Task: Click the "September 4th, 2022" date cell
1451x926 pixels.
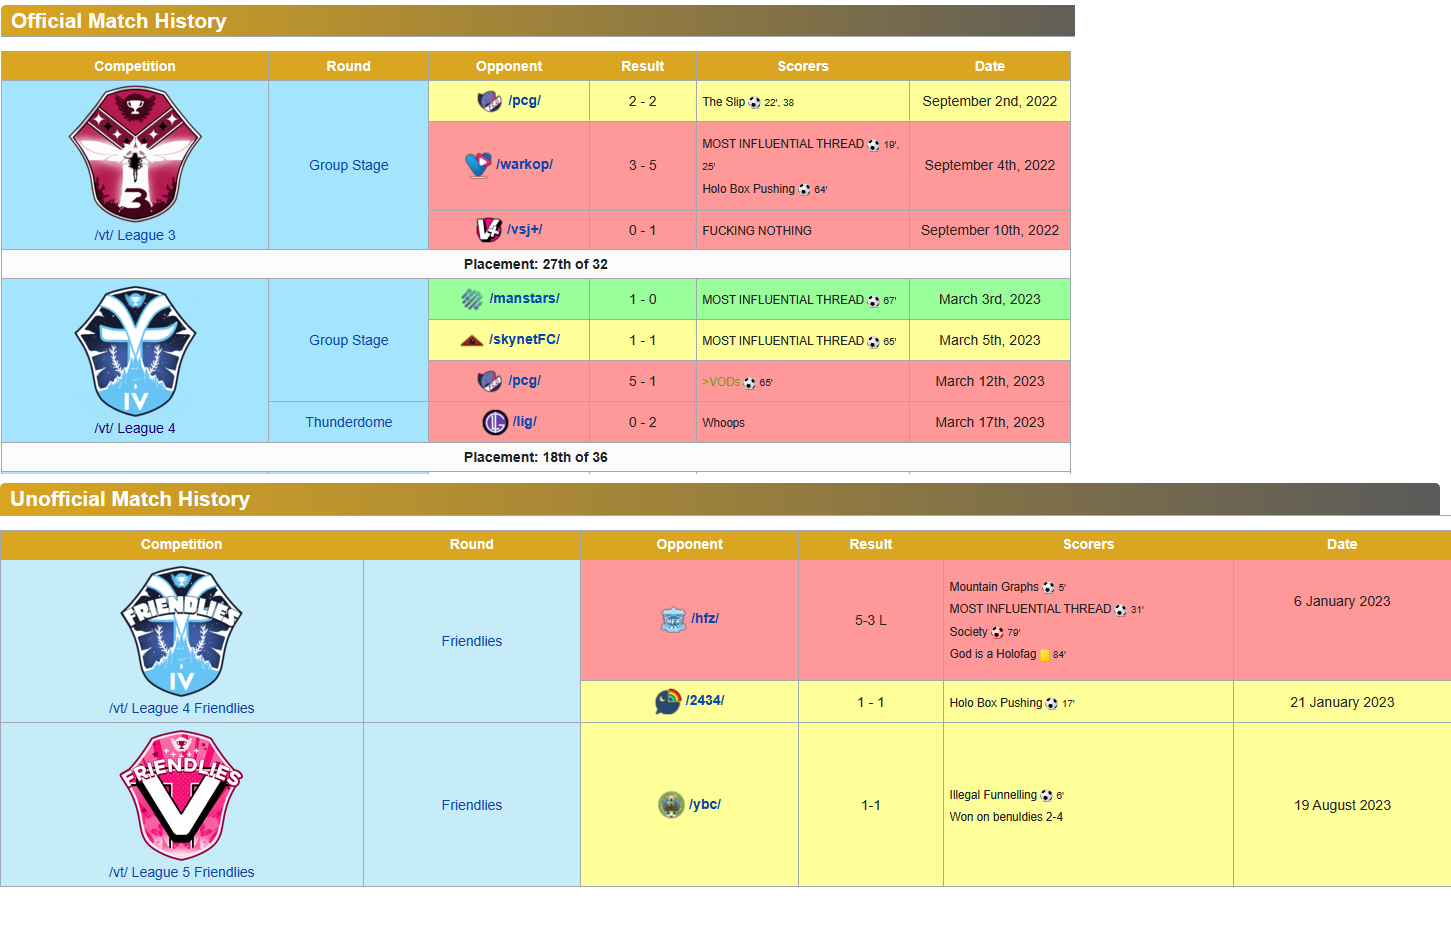Action: pos(990,165)
